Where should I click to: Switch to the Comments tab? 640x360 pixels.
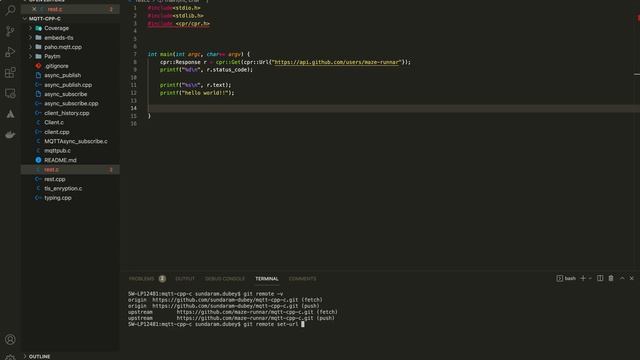coord(302,279)
